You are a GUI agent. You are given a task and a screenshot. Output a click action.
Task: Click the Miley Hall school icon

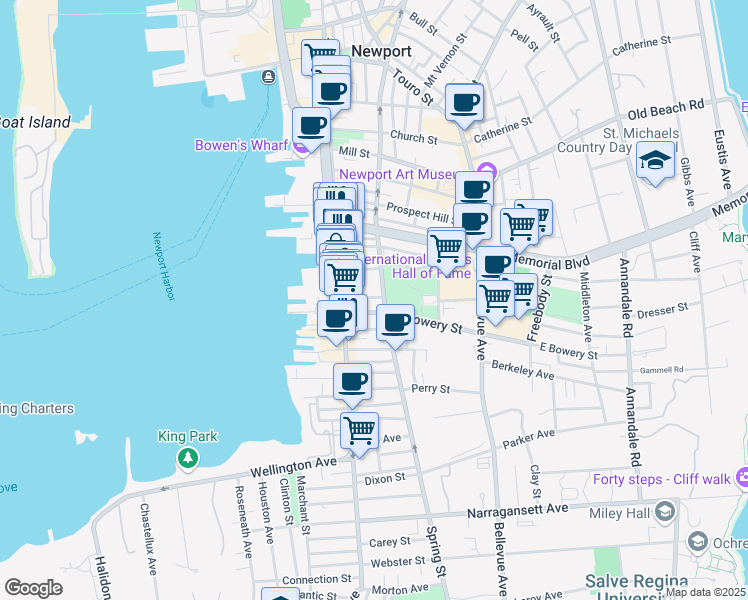pyautogui.click(x=665, y=512)
